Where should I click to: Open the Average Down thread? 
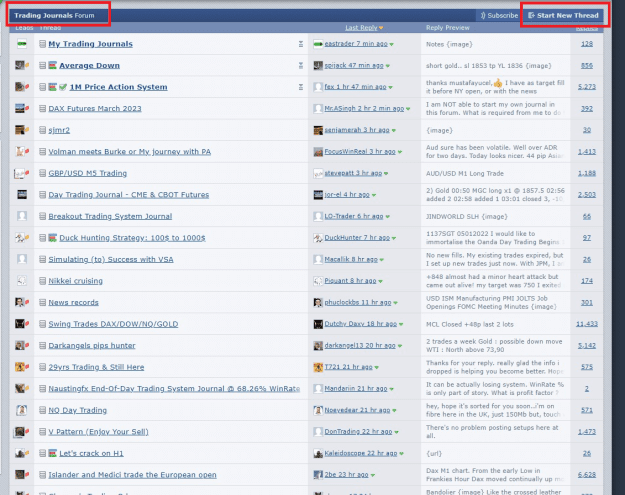point(89,65)
